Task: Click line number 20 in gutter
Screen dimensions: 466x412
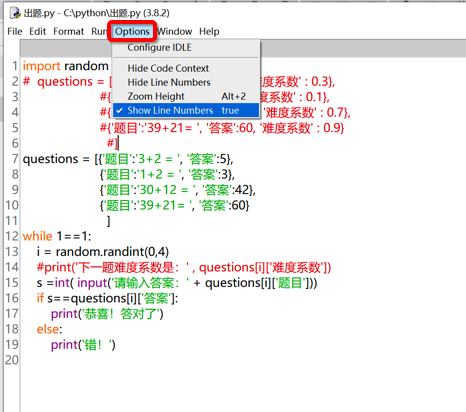Action: [x=12, y=360]
